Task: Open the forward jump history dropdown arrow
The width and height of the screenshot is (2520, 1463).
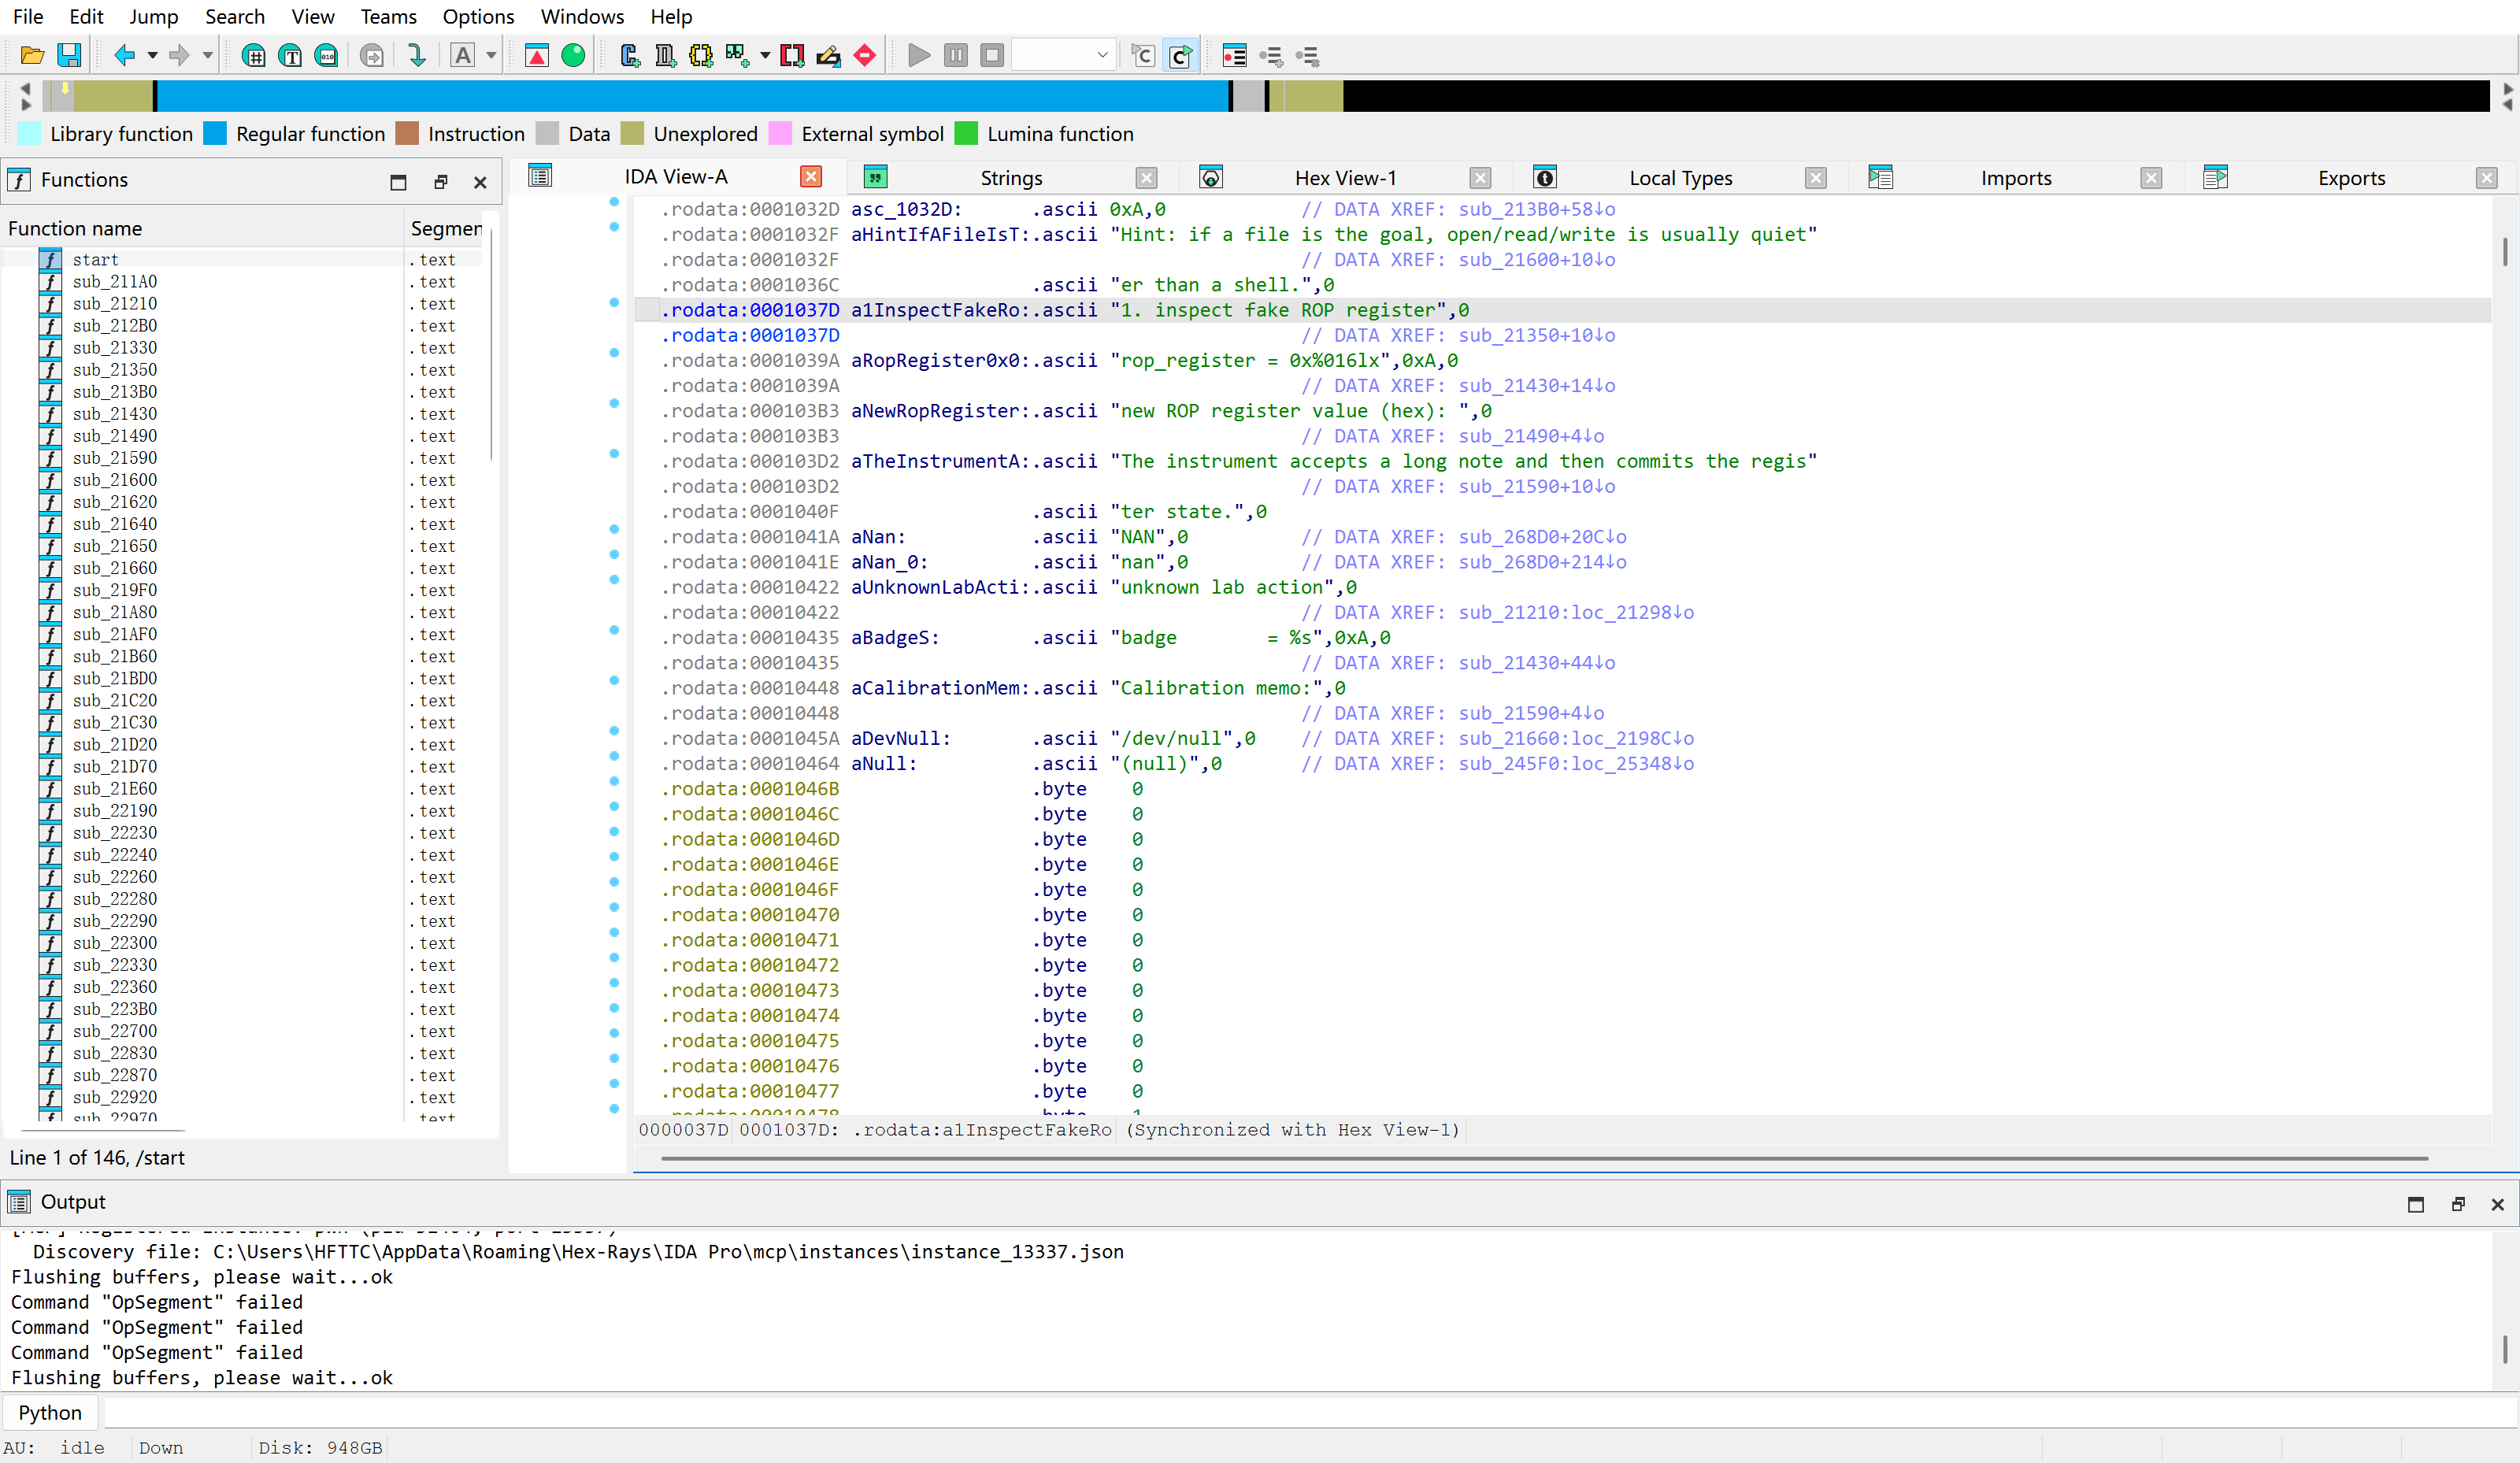Action: click(208, 56)
